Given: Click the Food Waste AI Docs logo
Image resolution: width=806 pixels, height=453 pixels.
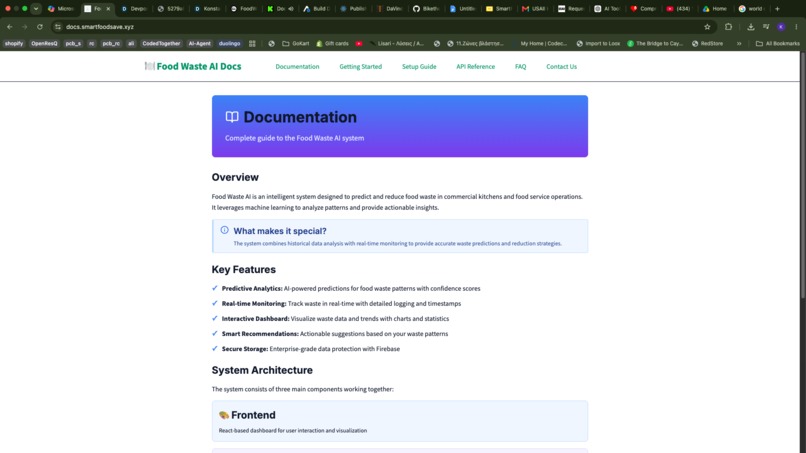Looking at the screenshot, I should 193,66.
